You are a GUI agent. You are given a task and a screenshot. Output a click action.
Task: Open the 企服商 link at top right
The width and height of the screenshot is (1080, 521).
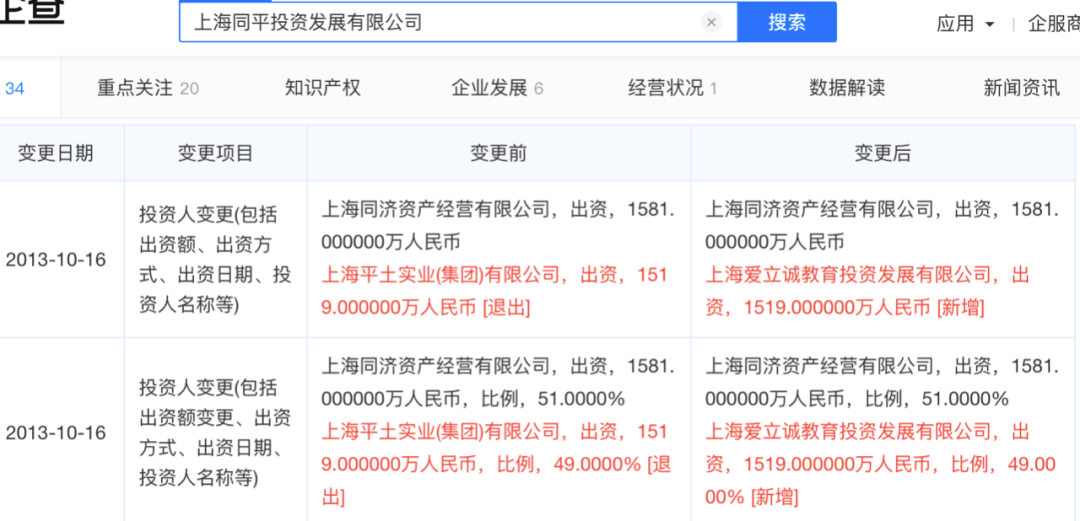tap(1053, 23)
